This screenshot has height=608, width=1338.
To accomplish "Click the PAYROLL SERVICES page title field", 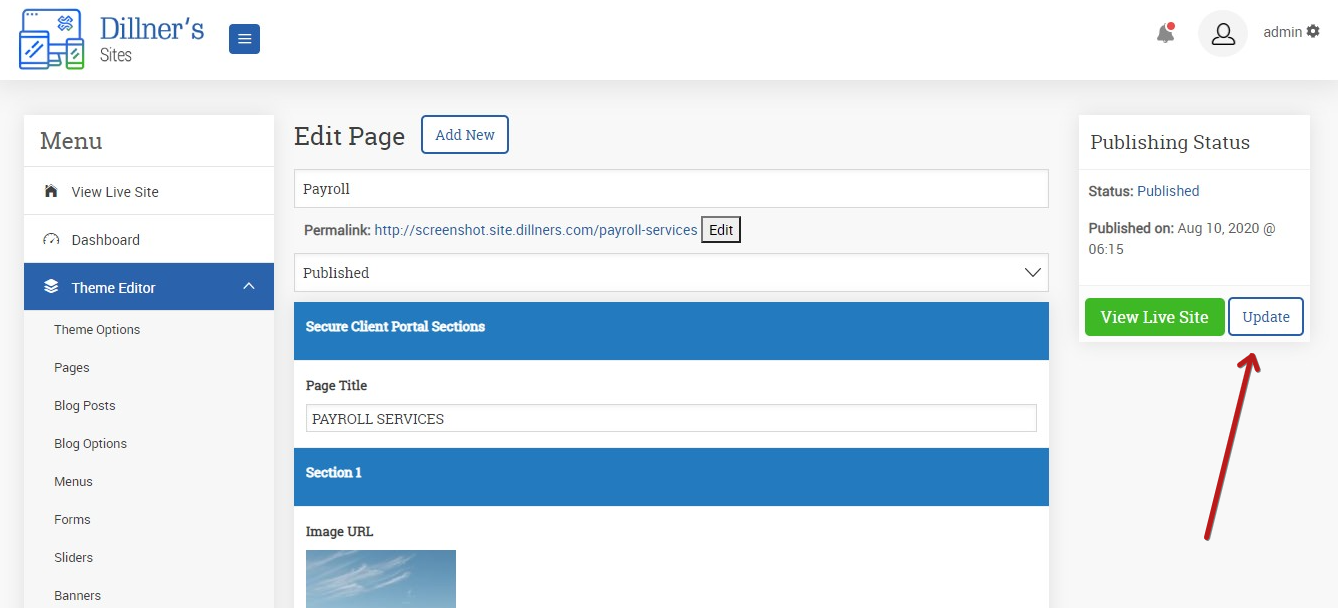I will click(671, 418).
